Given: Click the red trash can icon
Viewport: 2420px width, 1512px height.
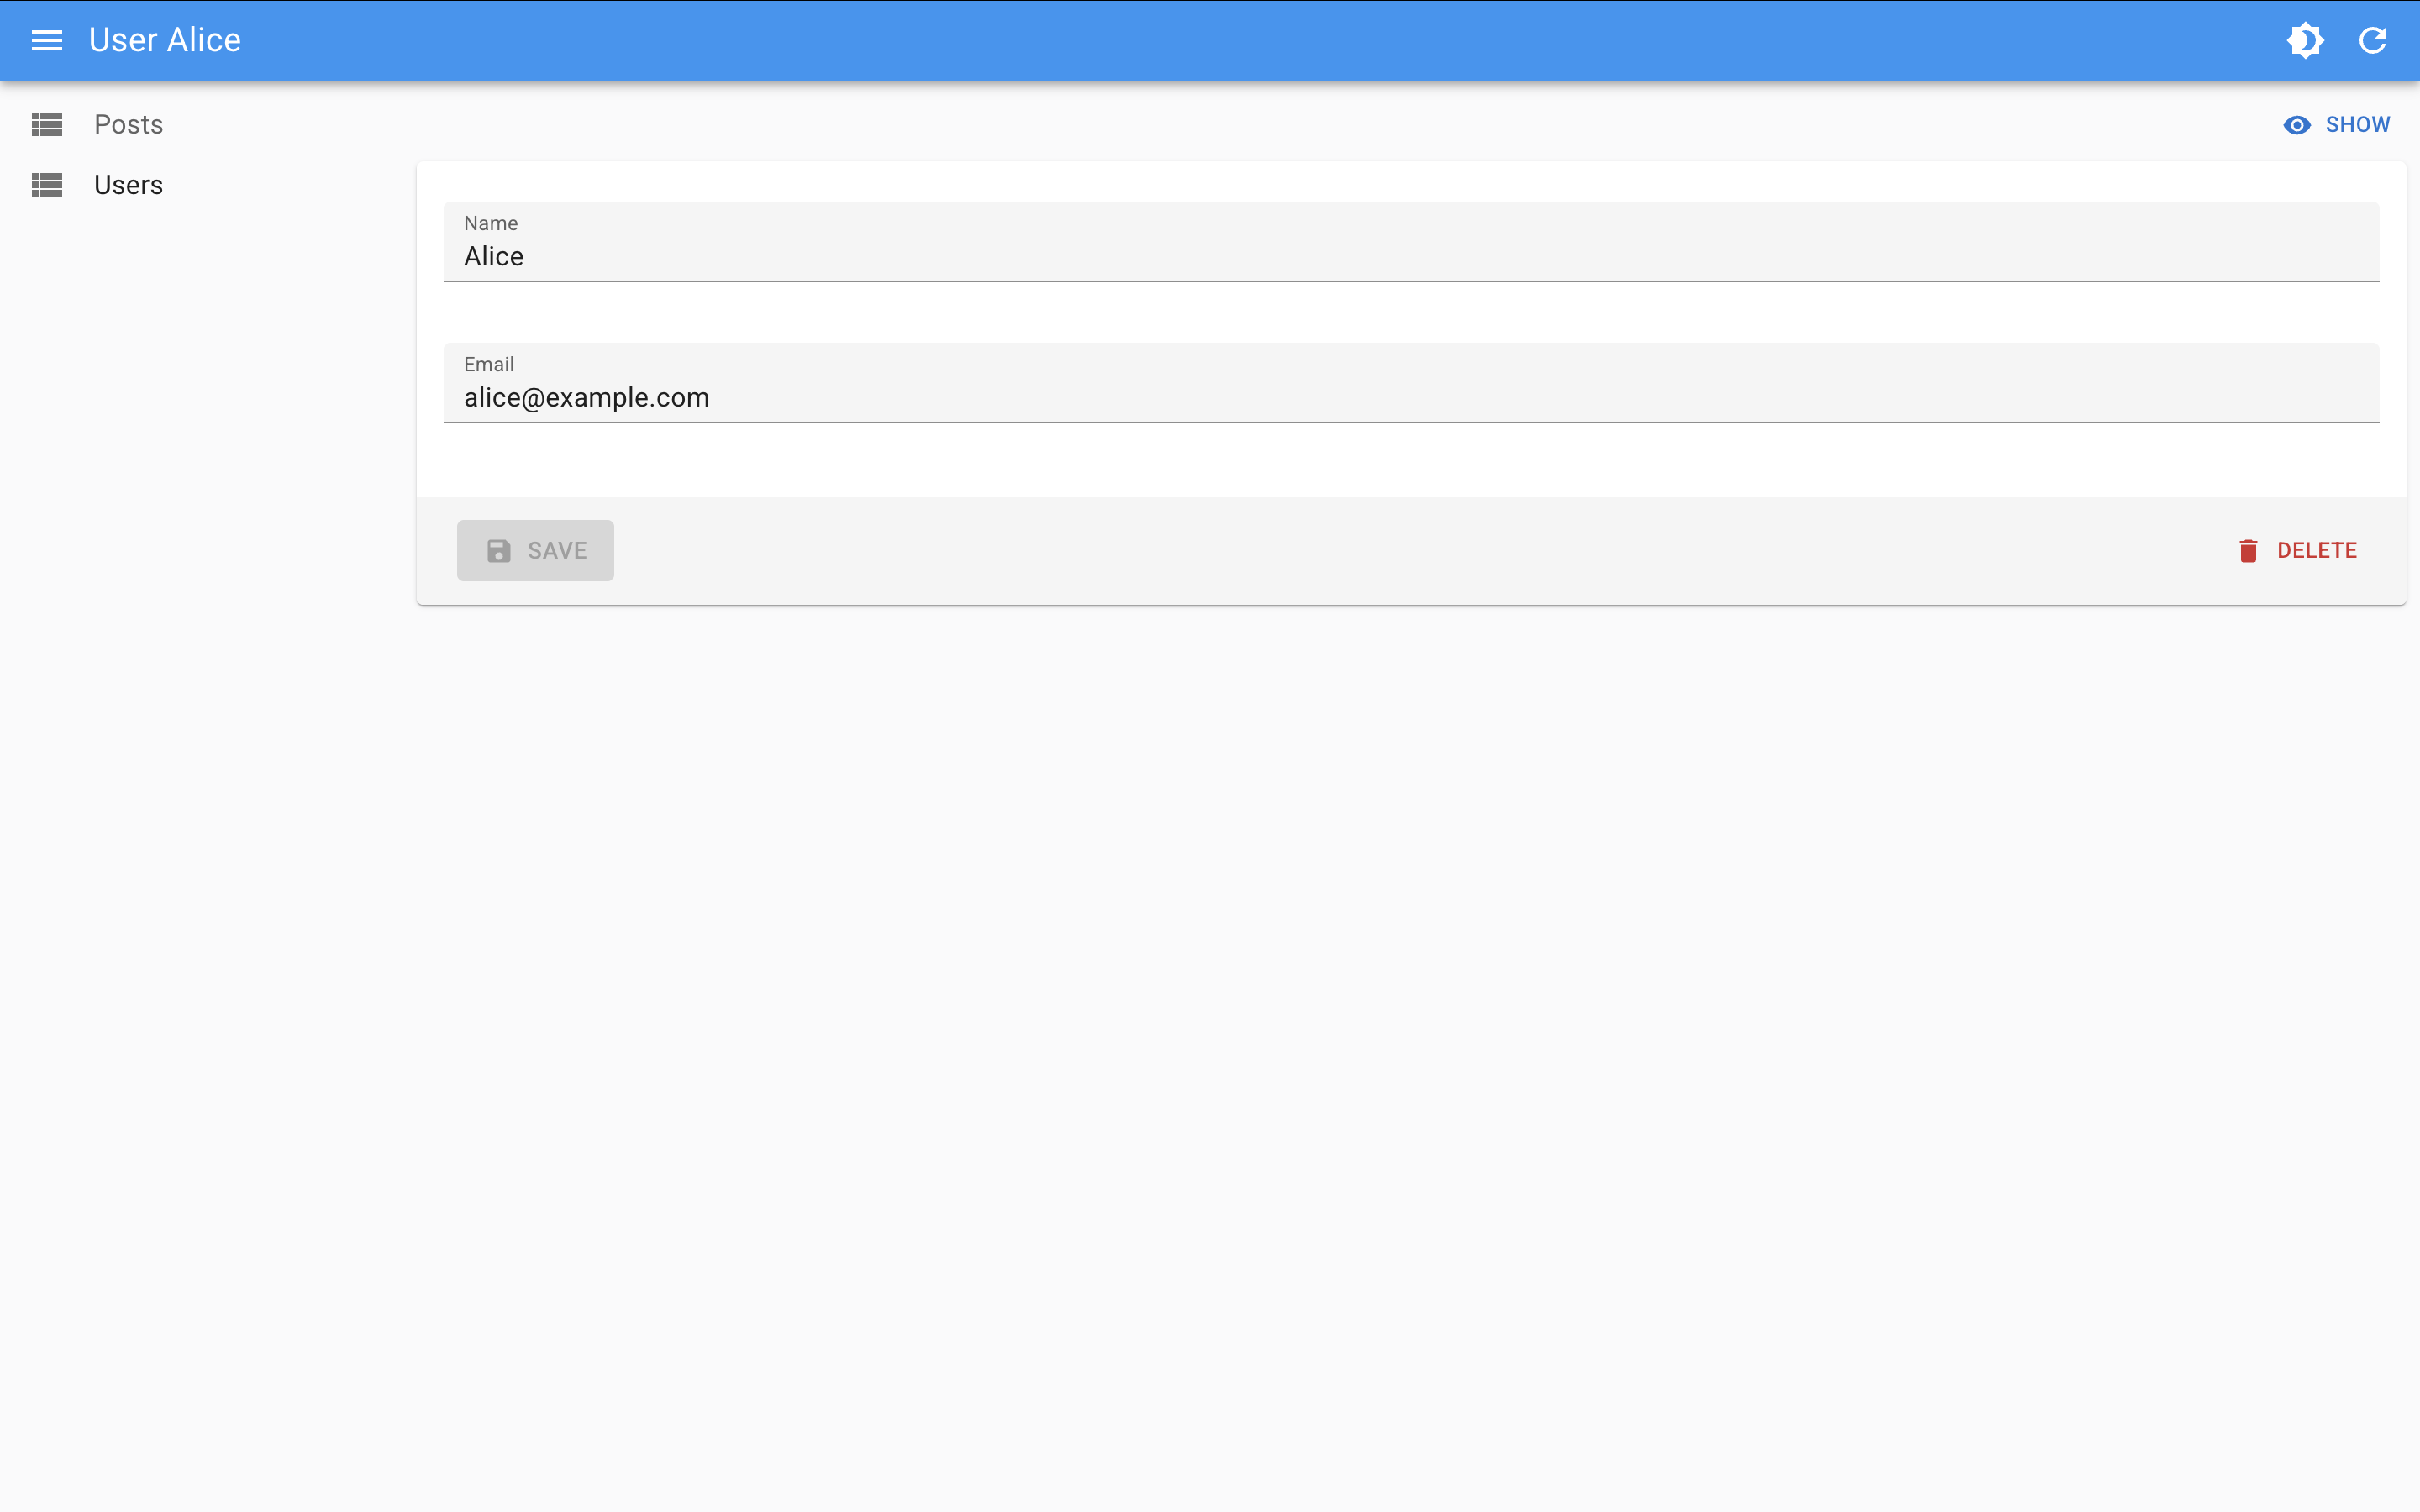Looking at the screenshot, I should coord(2248,551).
